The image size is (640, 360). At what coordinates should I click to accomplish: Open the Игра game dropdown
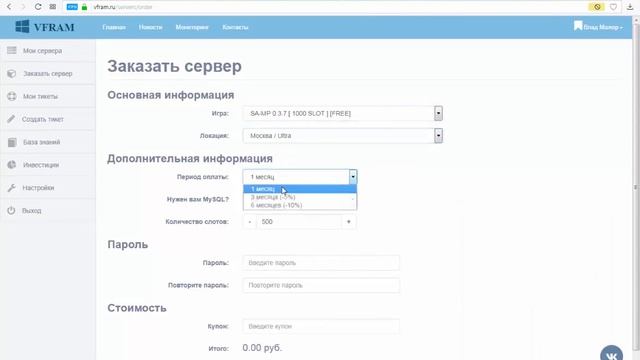[342, 113]
